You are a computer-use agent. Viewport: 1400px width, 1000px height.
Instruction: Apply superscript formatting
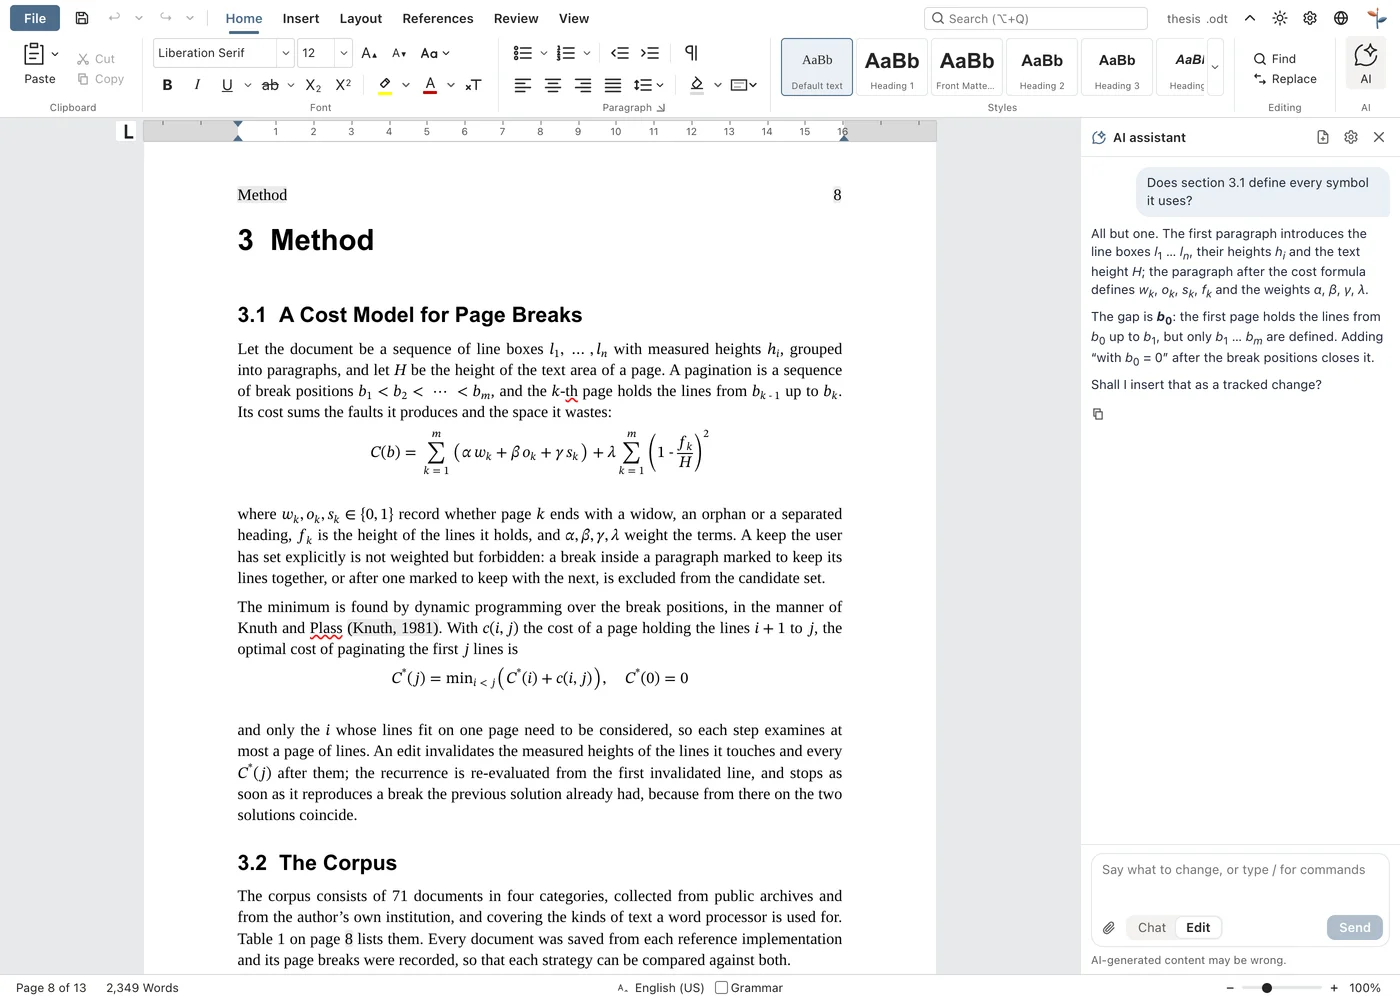point(343,85)
